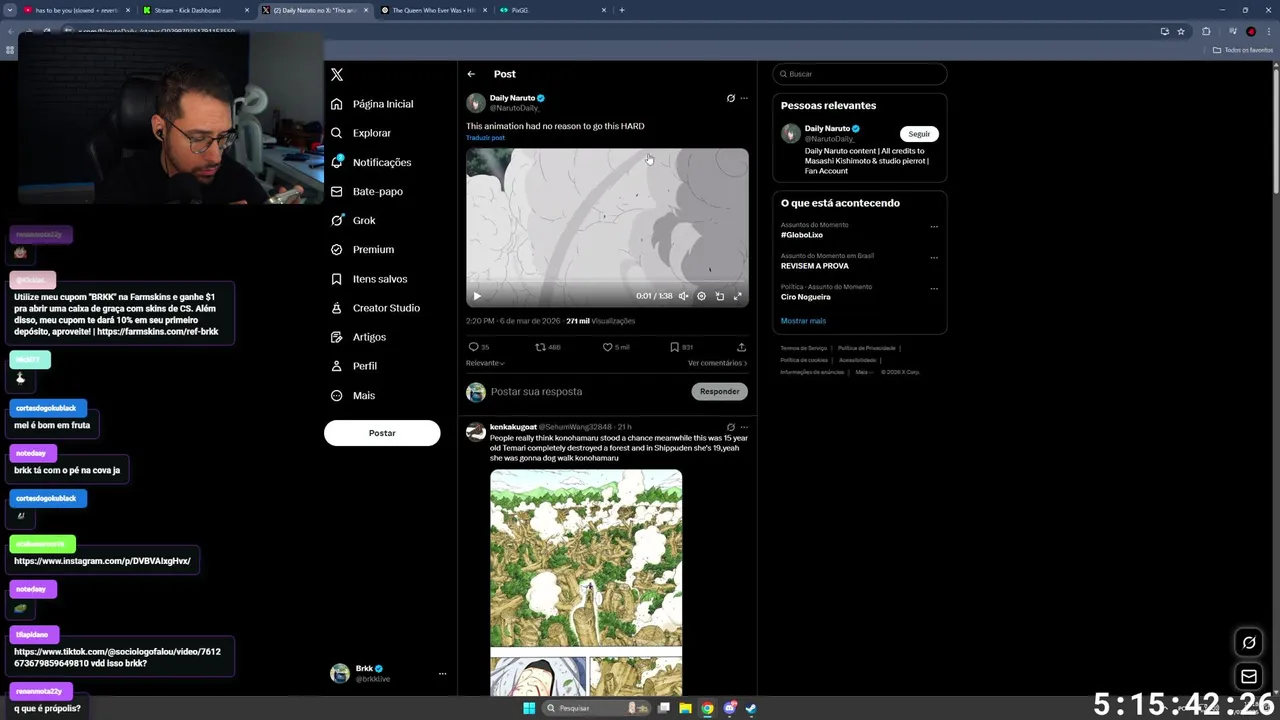Open Chrome from taskbar
This screenshot has height=720, width=1280.
(707, 708)
